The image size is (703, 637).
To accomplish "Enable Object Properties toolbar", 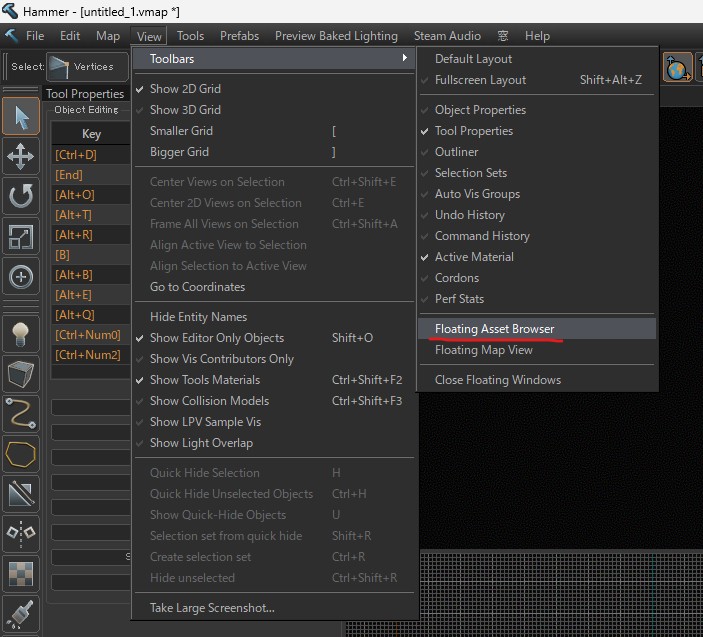I will pos(537,110).
